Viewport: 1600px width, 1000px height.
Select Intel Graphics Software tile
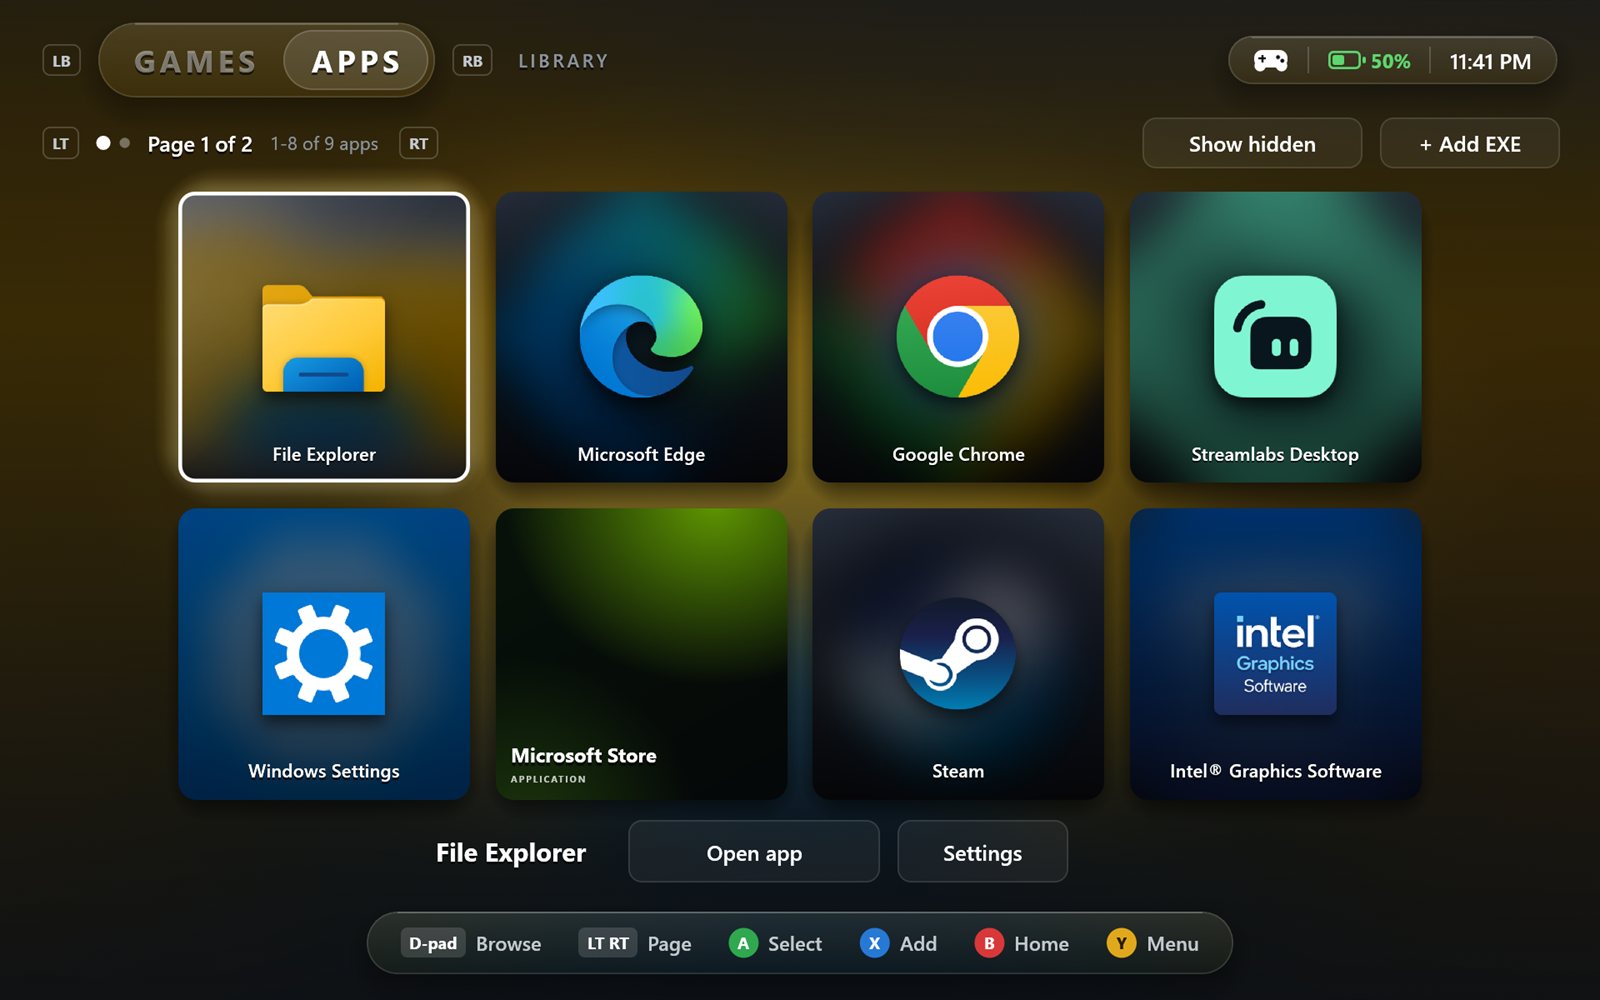pyautogui.click(x=1275, y=654)
